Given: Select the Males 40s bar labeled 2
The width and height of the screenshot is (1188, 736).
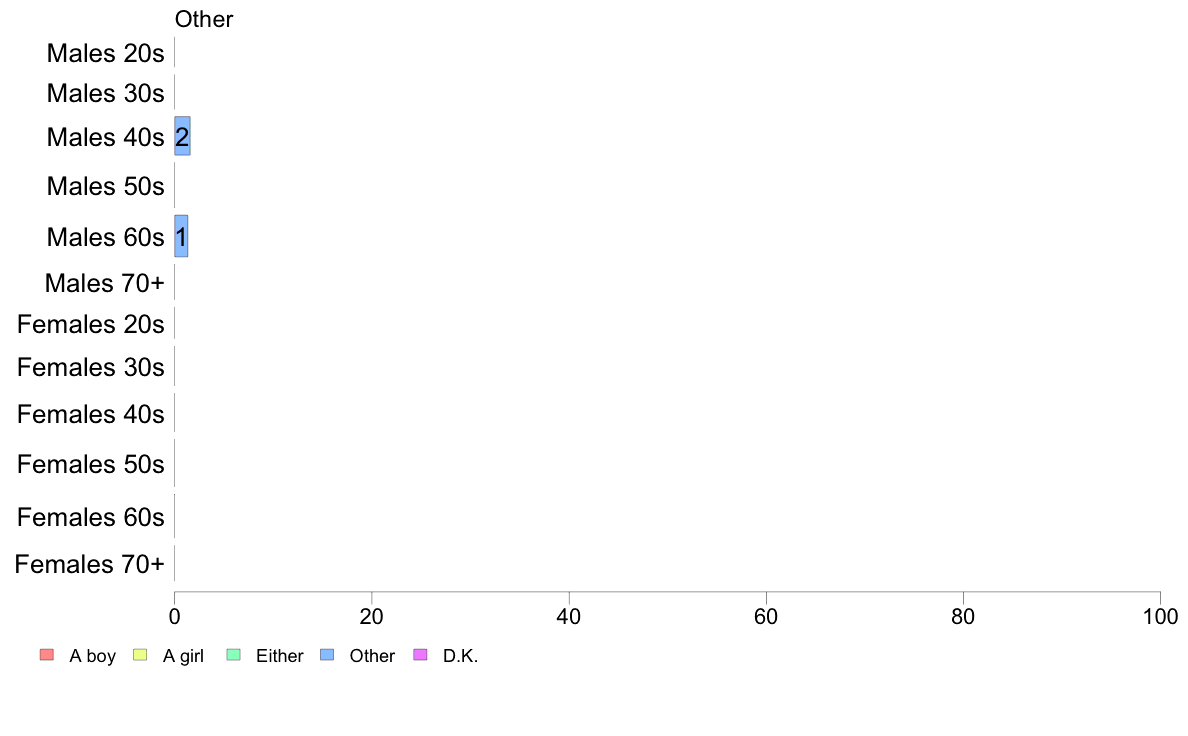Looking at the screenshot, I should point(183,136).
